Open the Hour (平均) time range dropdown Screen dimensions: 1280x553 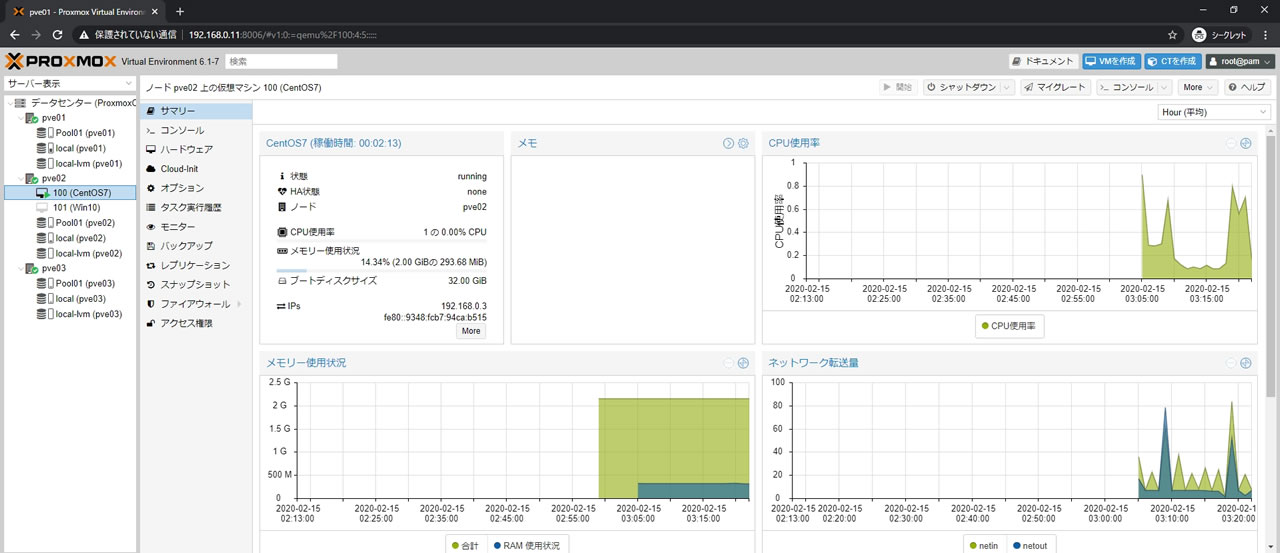pos(1214,112)
